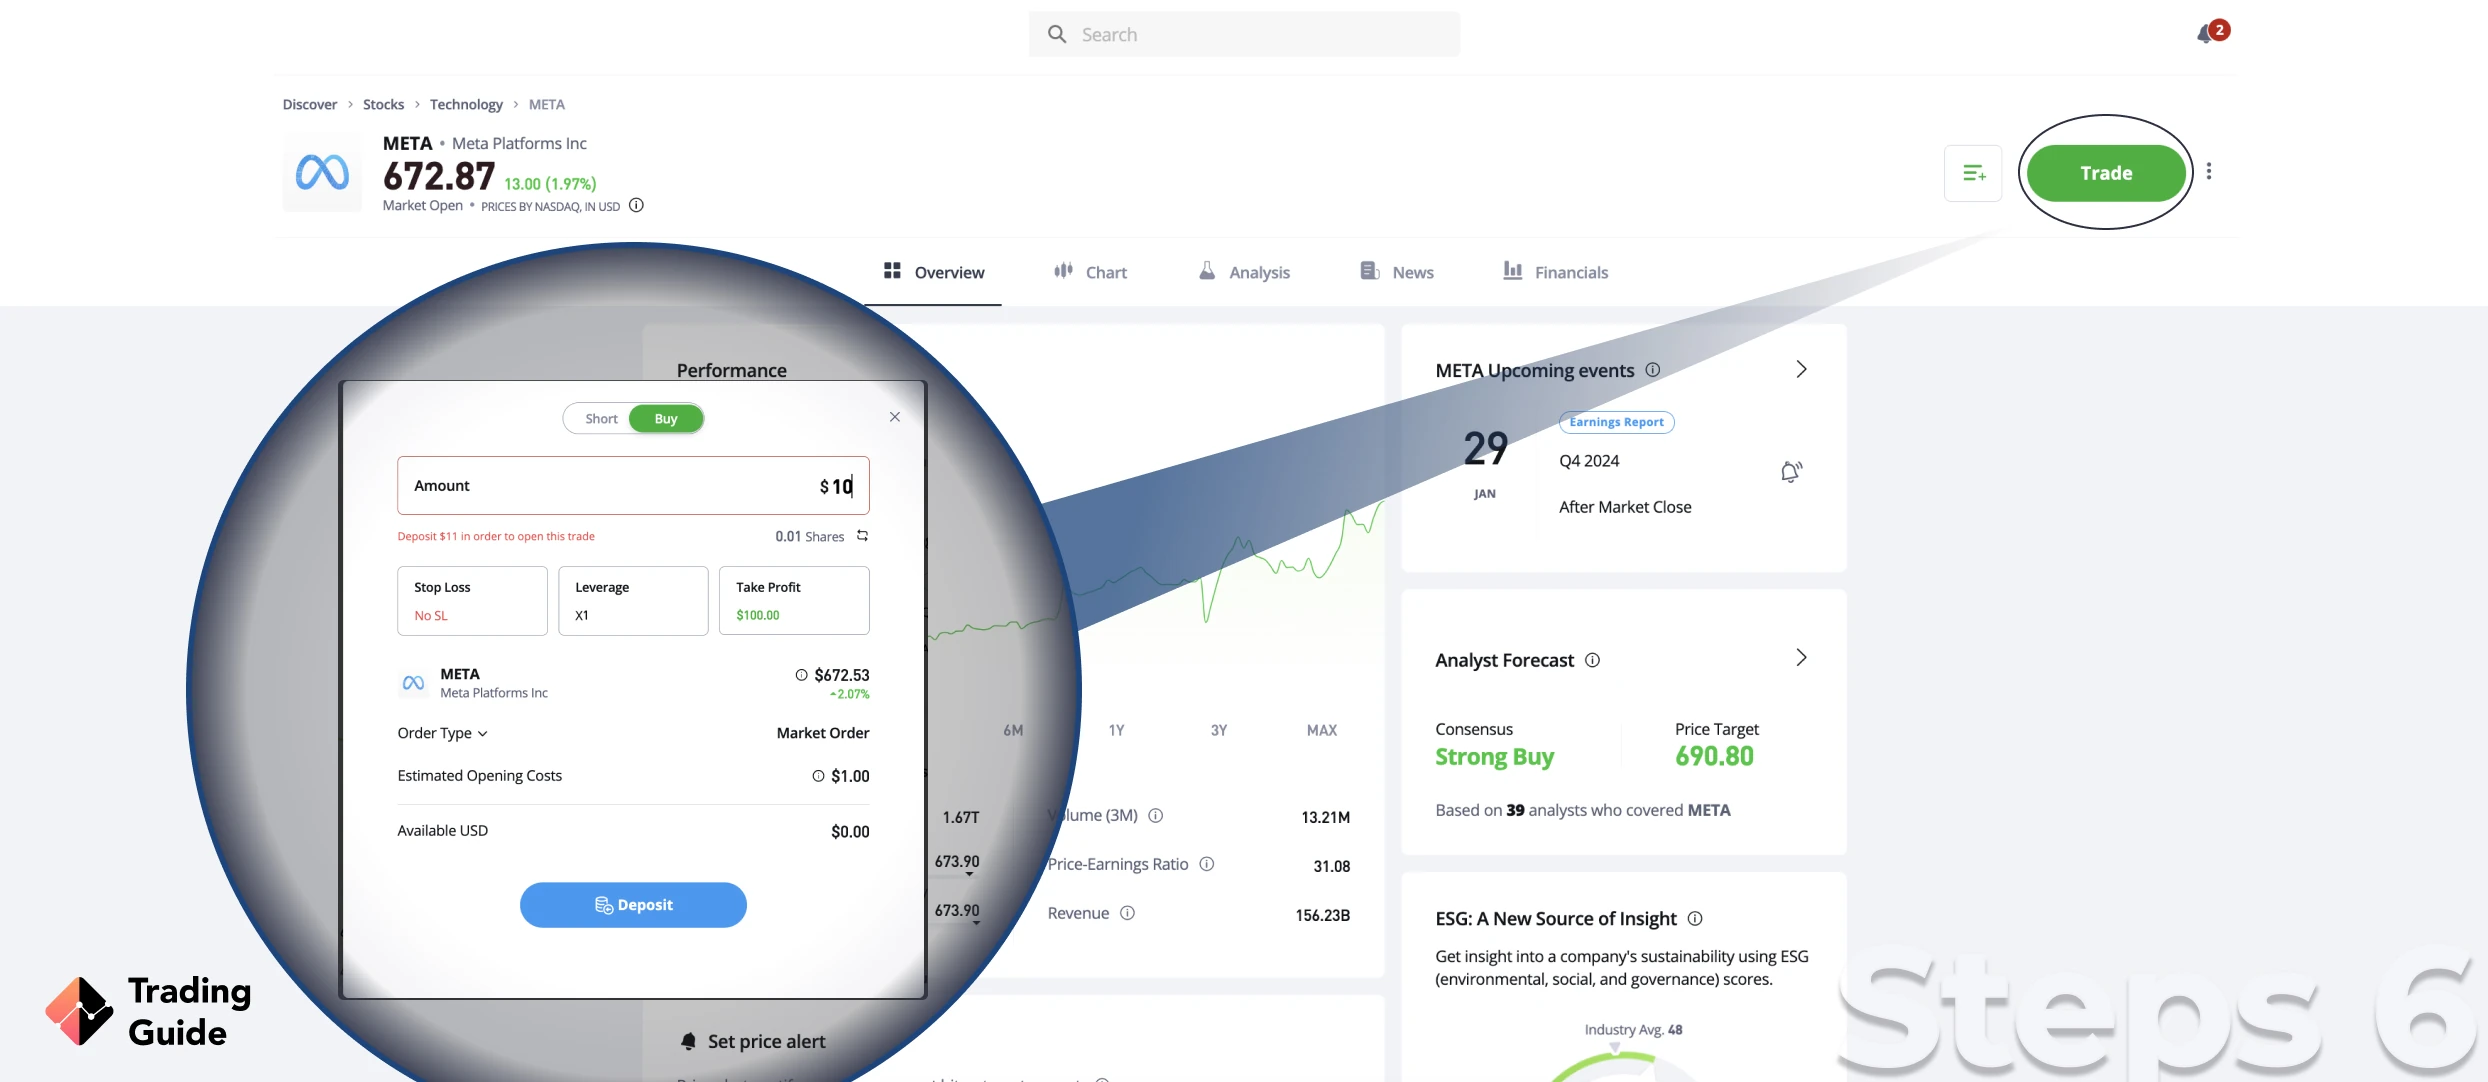The width and height of the screenshot is (2488, 1082).
Task: Click info icon beside META Upcoming events
Action: pos(1653,370)
